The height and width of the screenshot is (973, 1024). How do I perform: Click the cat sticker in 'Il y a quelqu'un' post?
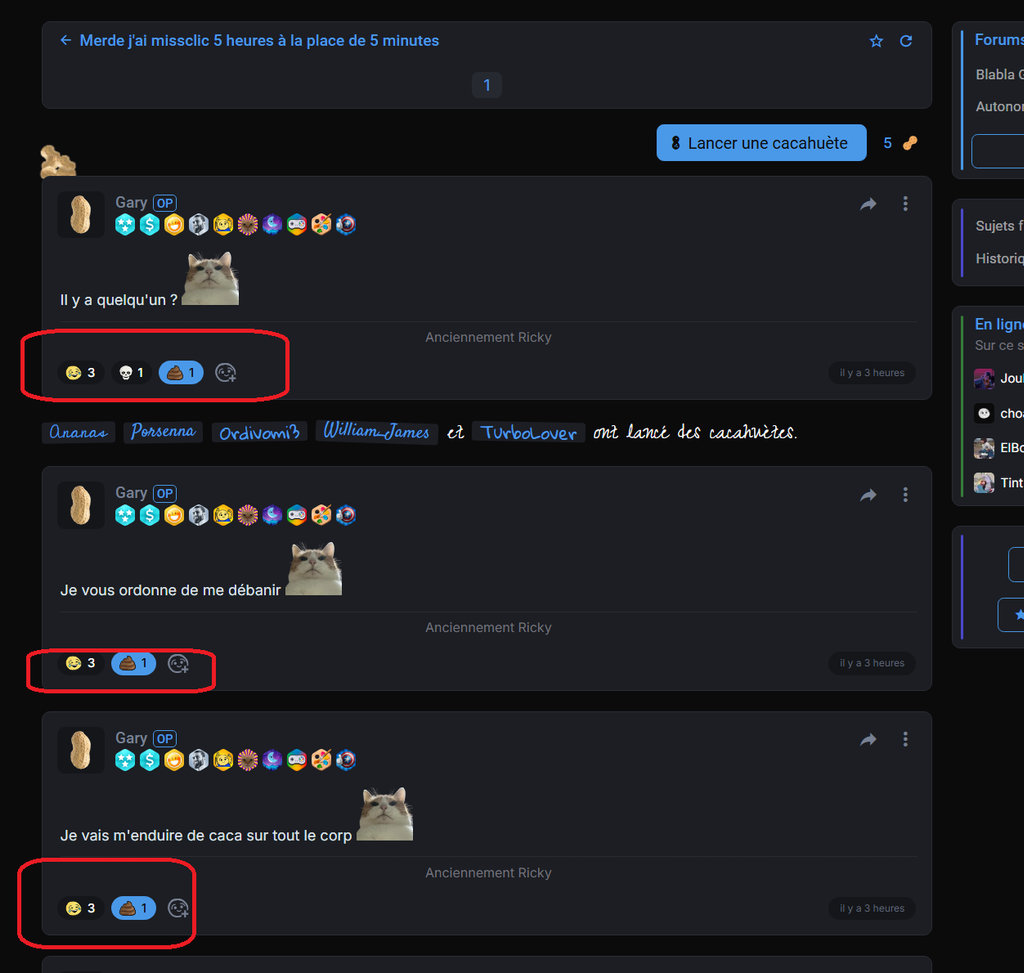[x=210, y=278]
